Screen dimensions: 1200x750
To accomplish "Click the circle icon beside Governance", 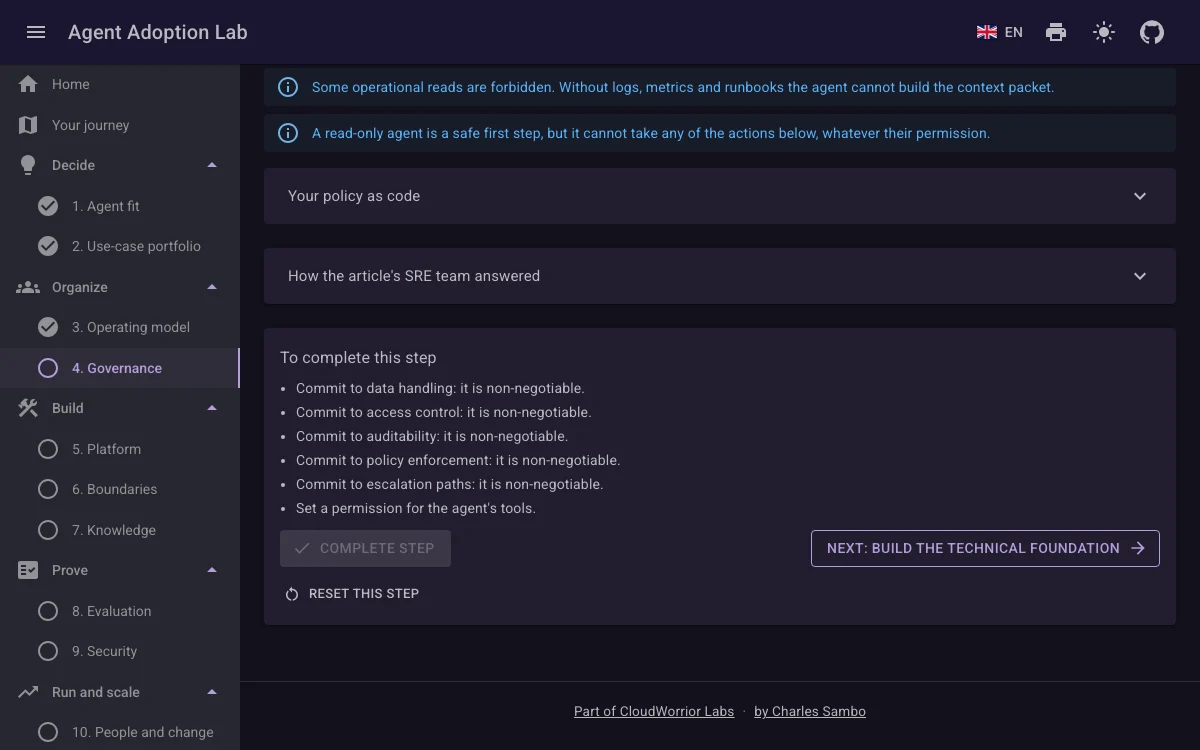I will (48, 368).
